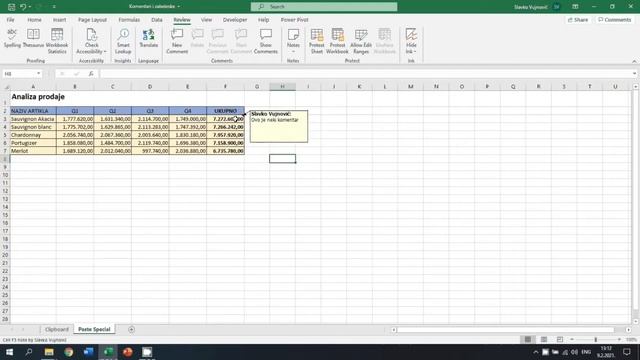Click the comment note box
The image size is (640, 360).
pyautogui.click(x=279, y=126)
